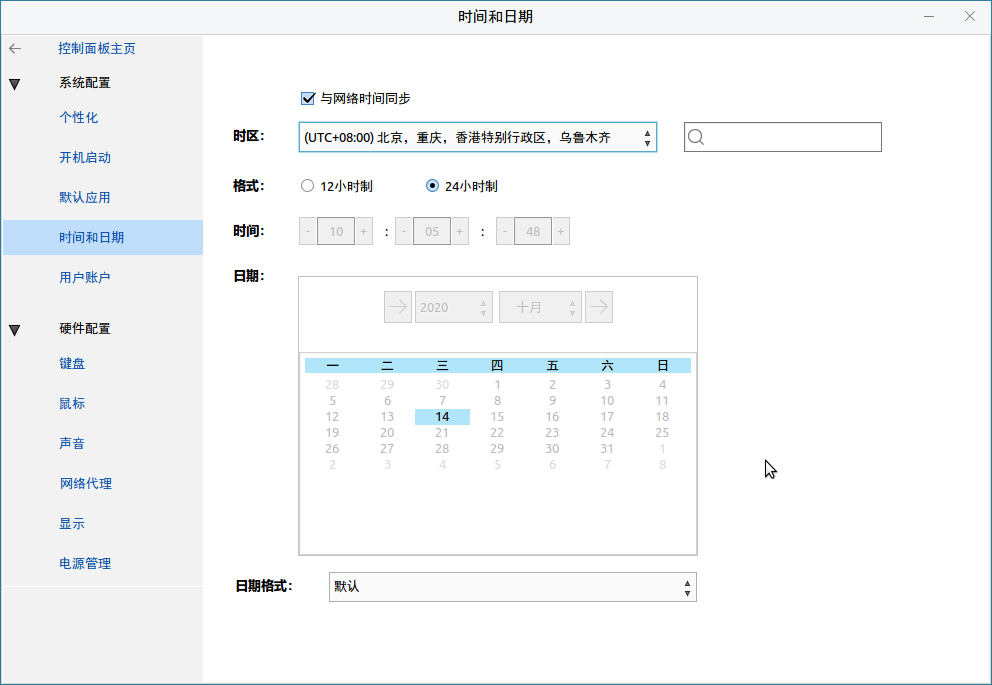Select date 19 in calendar
Screen dimensions: 992x685
332,433
